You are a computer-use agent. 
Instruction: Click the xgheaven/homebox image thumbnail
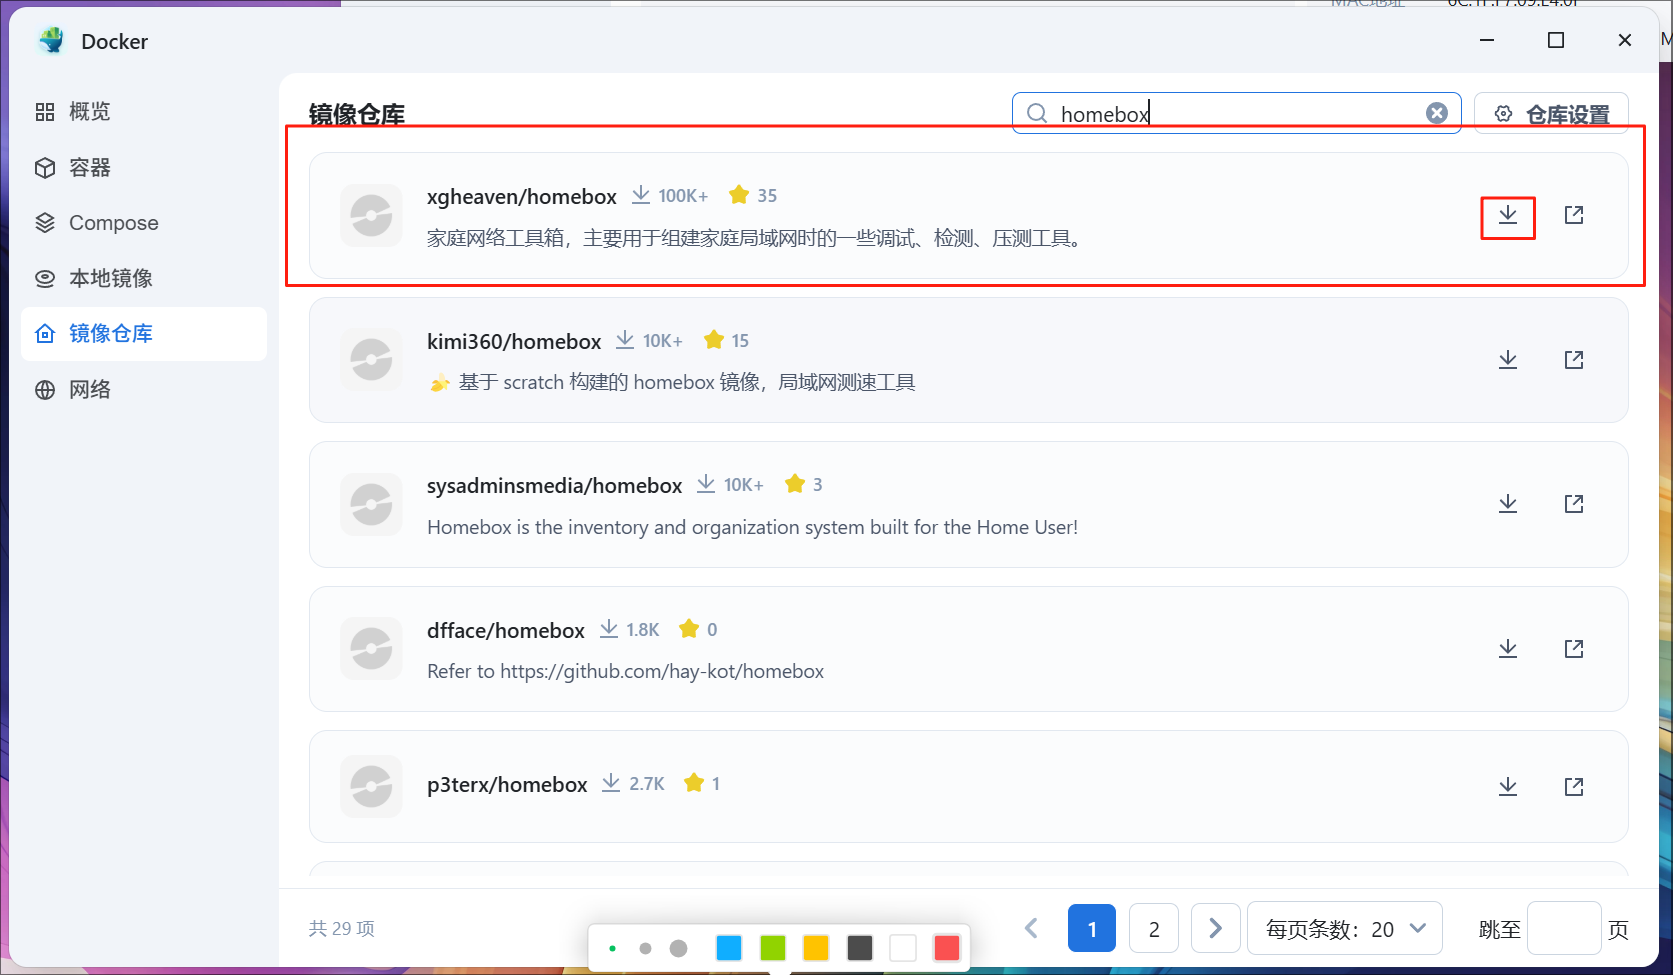click(x=371, y=215)
